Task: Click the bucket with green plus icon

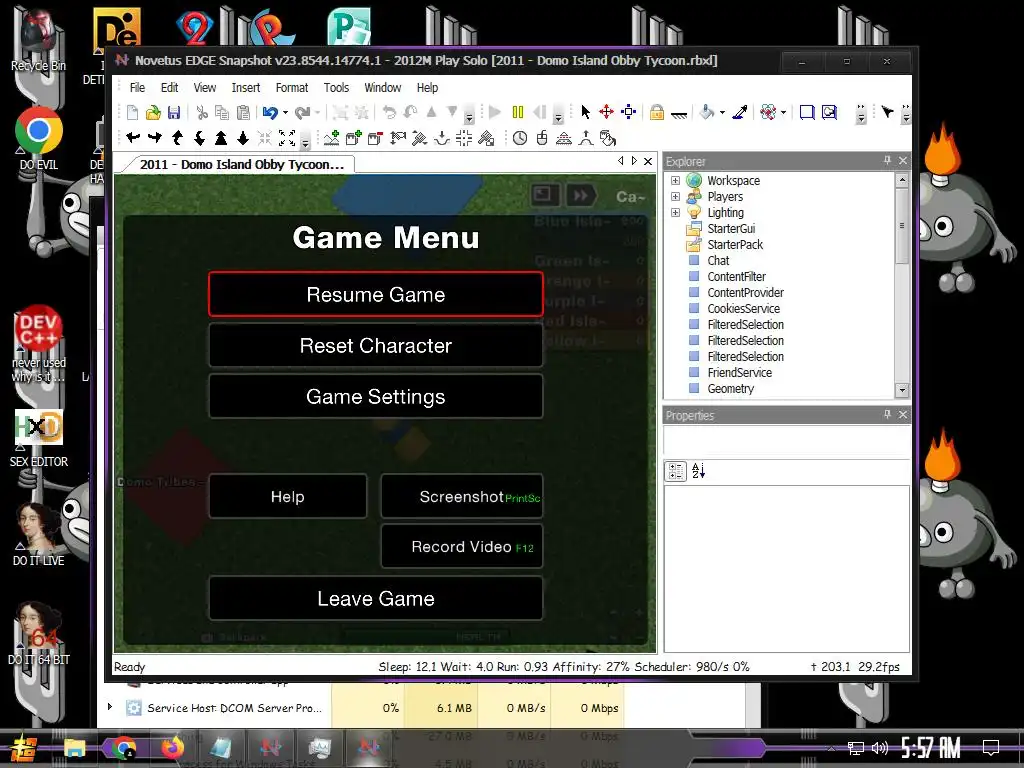Action: coord(354,138)
